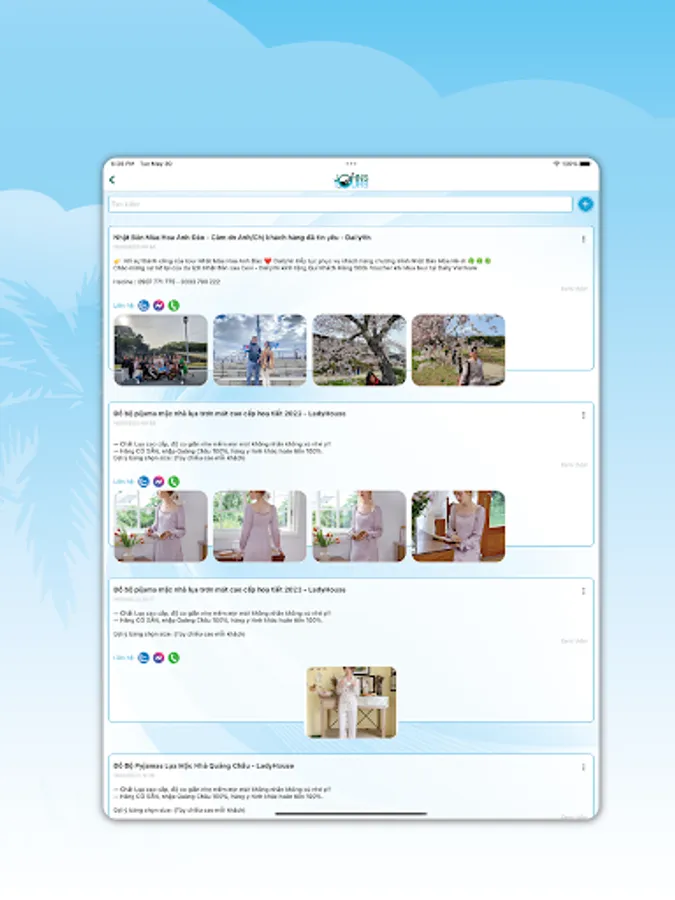Tap Zalo icon in the Nhật Bản Mùa Hoa Anh Đào post
This screenshot has height=900, width=675.
[143, 305]
